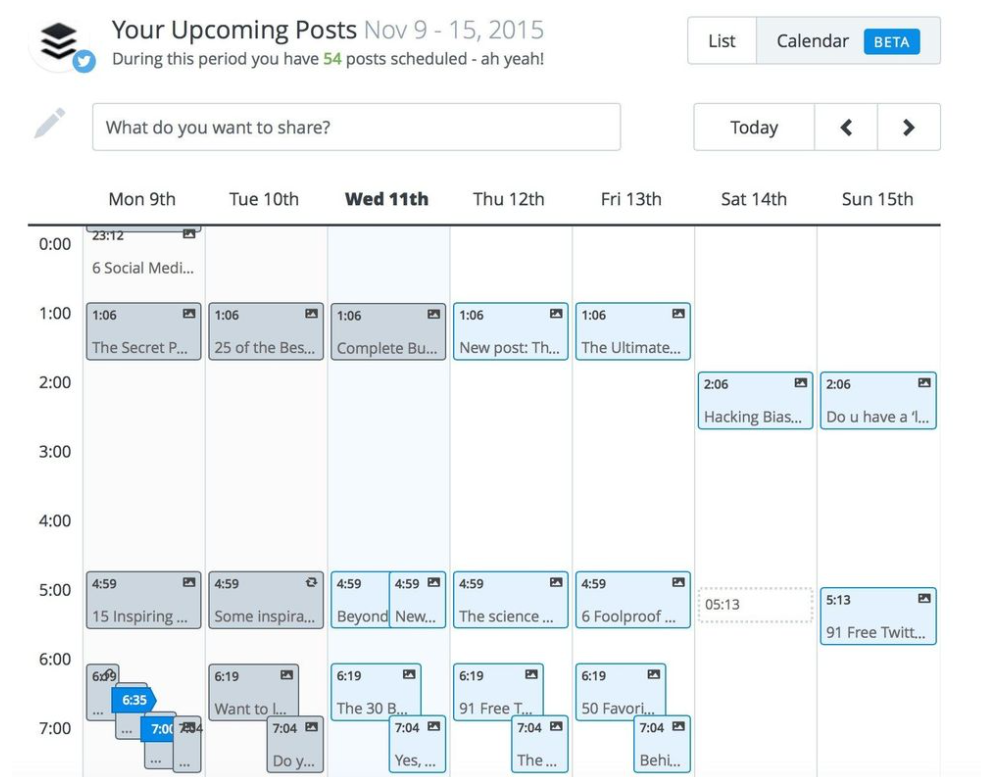This screenshot has width=981, height=777.
Task: Switch to the Calendar view tab
Action: point(848,41)
